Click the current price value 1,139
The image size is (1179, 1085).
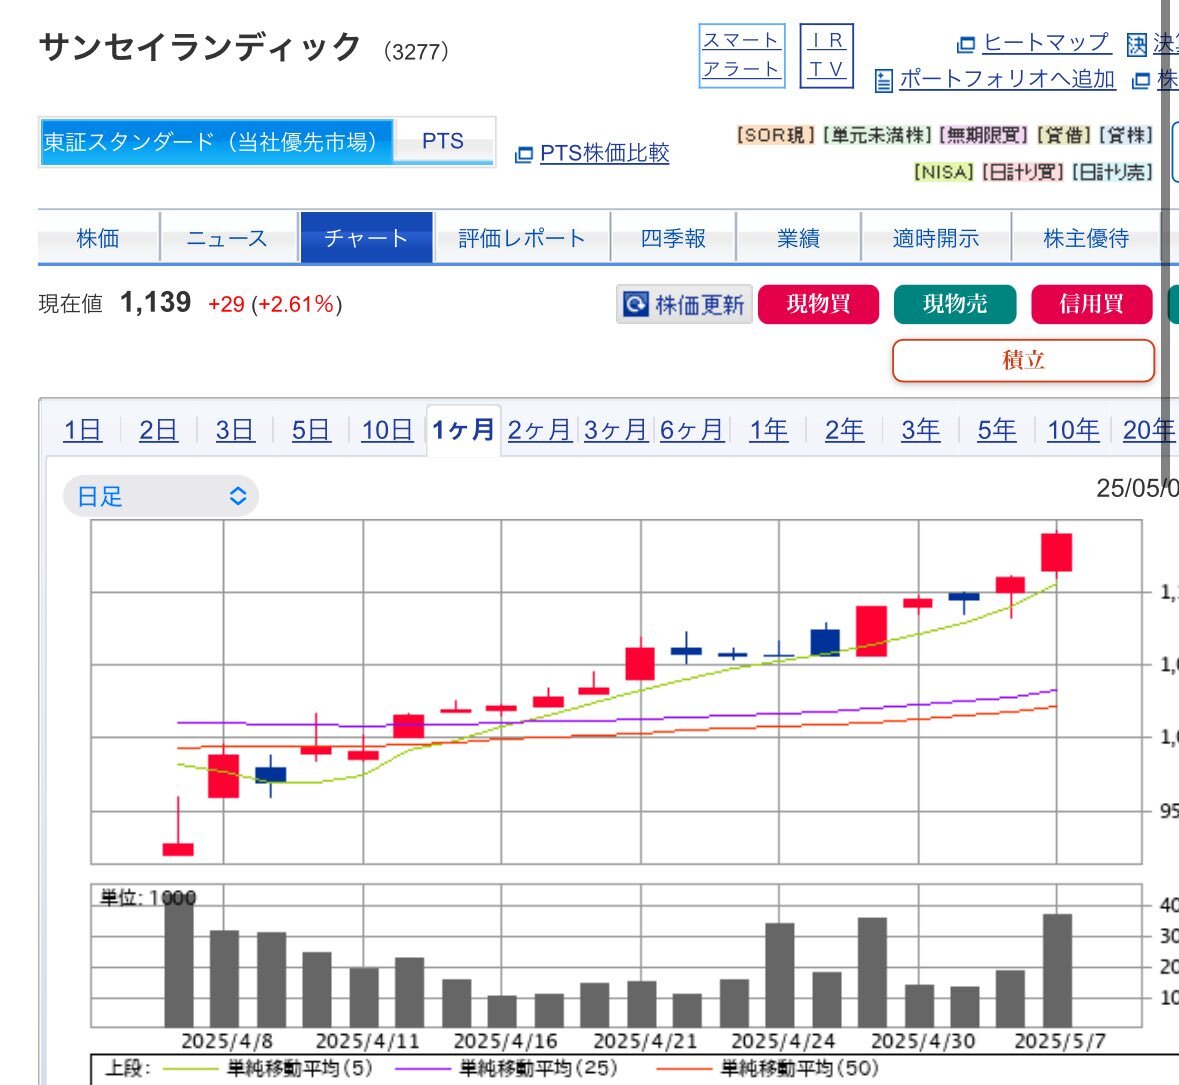[x=156, y=302]
